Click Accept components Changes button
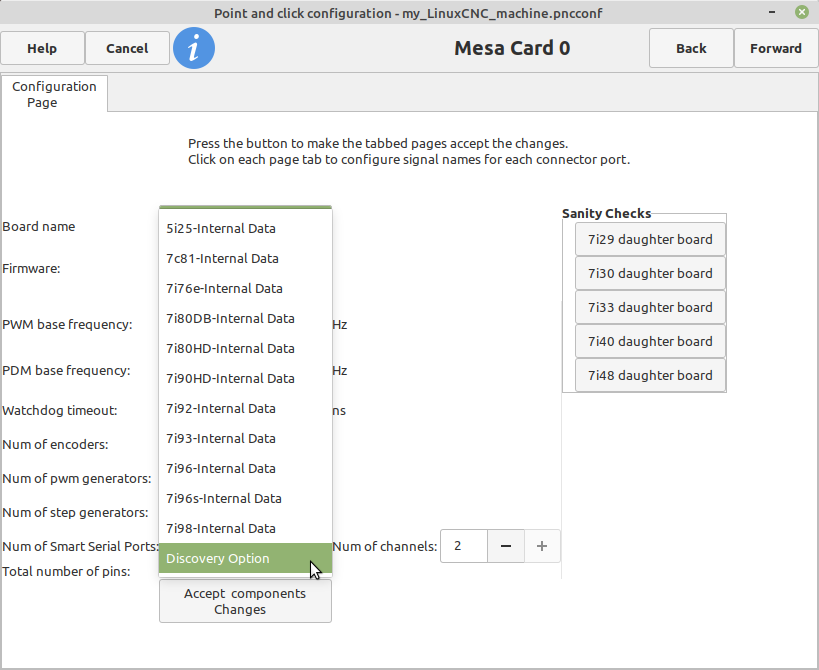Viewport: 819px width, 670px height. pos(245,601)
